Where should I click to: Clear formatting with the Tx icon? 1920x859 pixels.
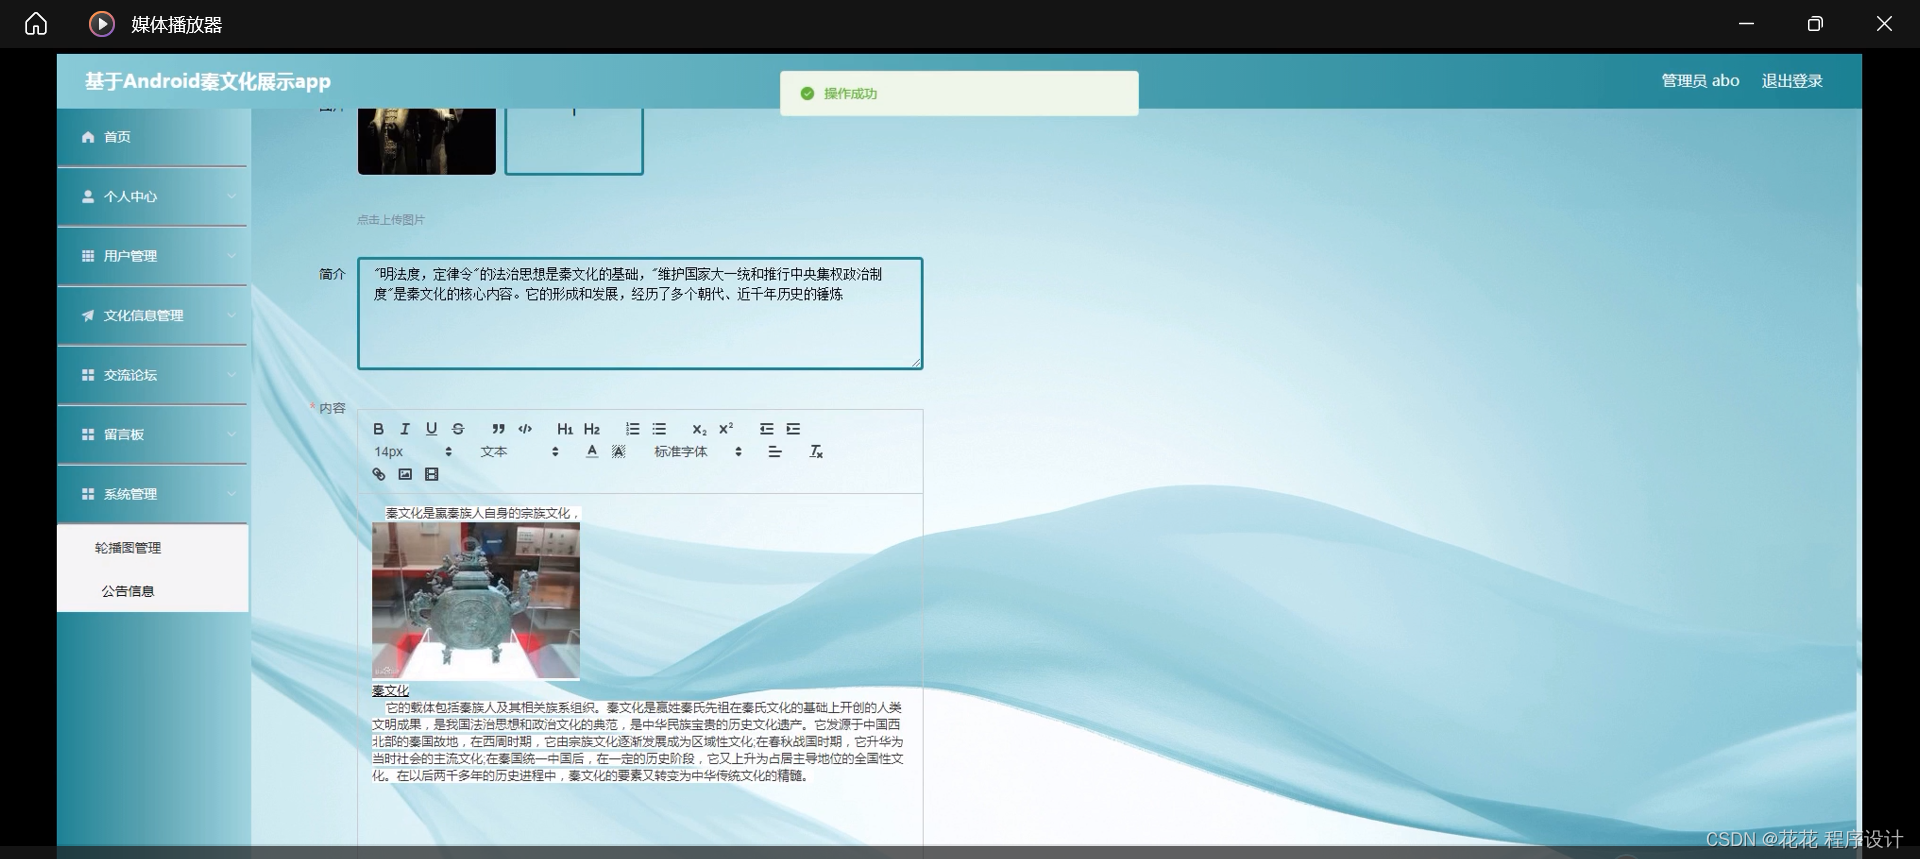pyautogui.click(x=816, y=452)
